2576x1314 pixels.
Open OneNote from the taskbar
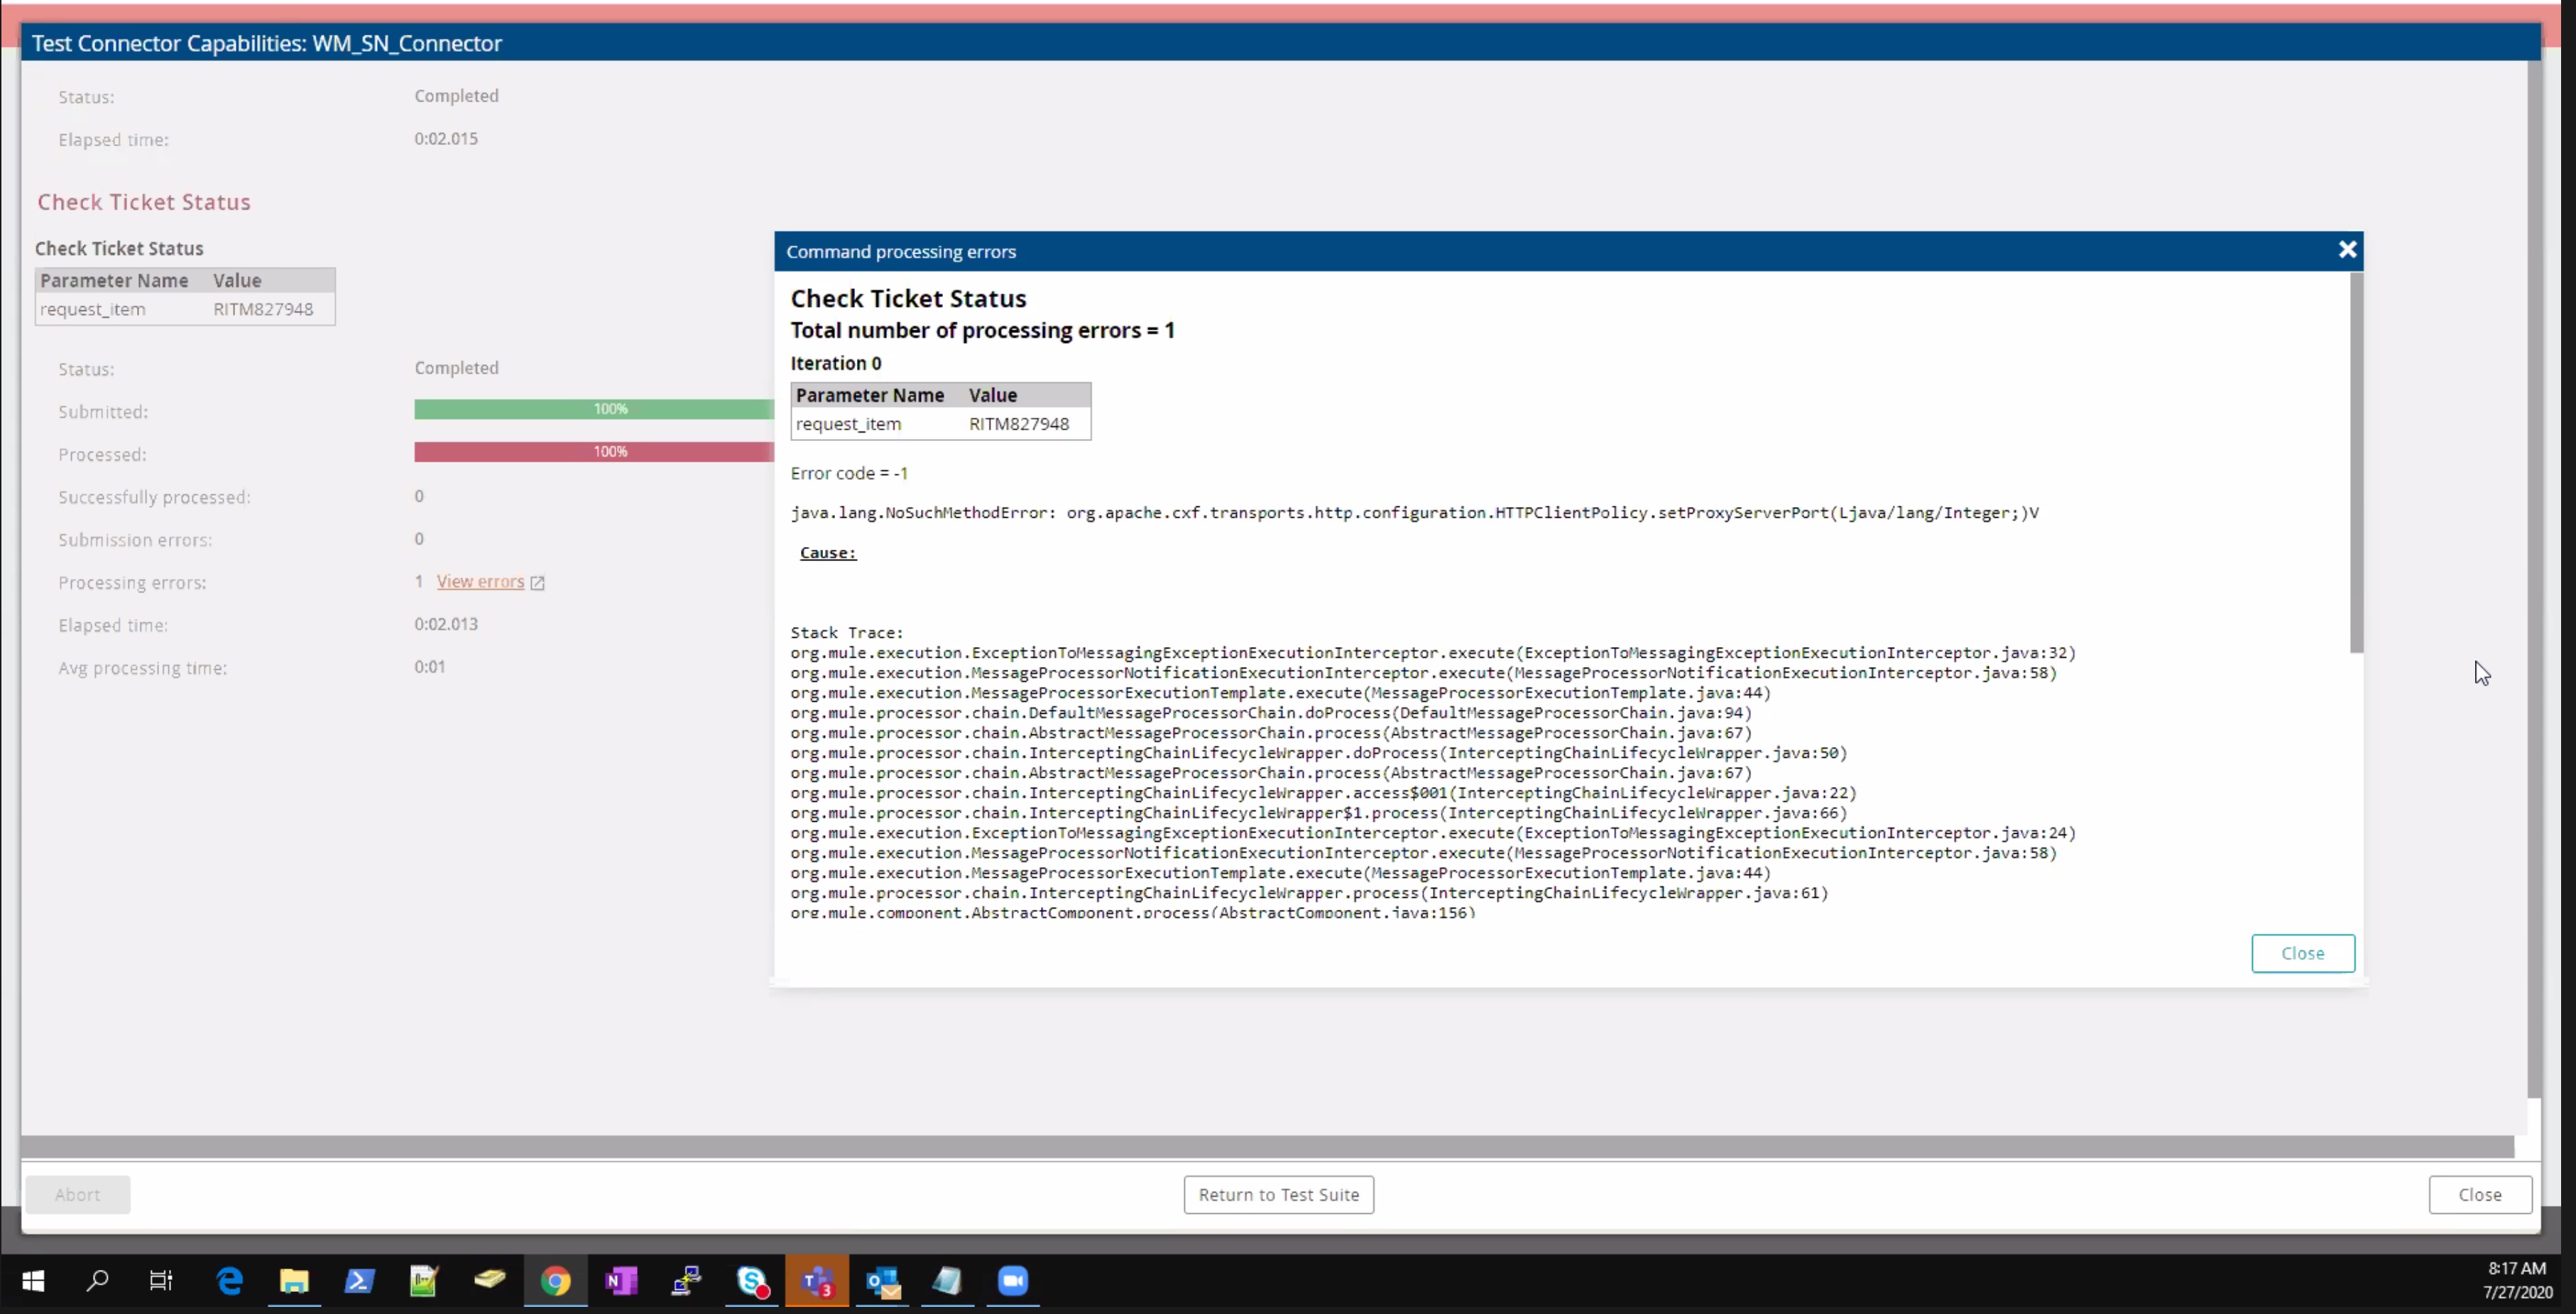pyautogui.click(x=621, y=1281)
